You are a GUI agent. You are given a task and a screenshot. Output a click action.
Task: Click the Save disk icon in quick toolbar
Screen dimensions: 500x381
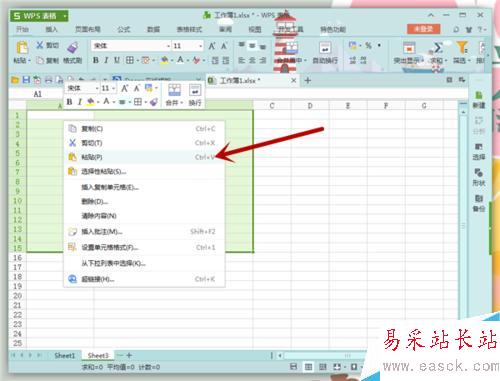coord(26,80)
